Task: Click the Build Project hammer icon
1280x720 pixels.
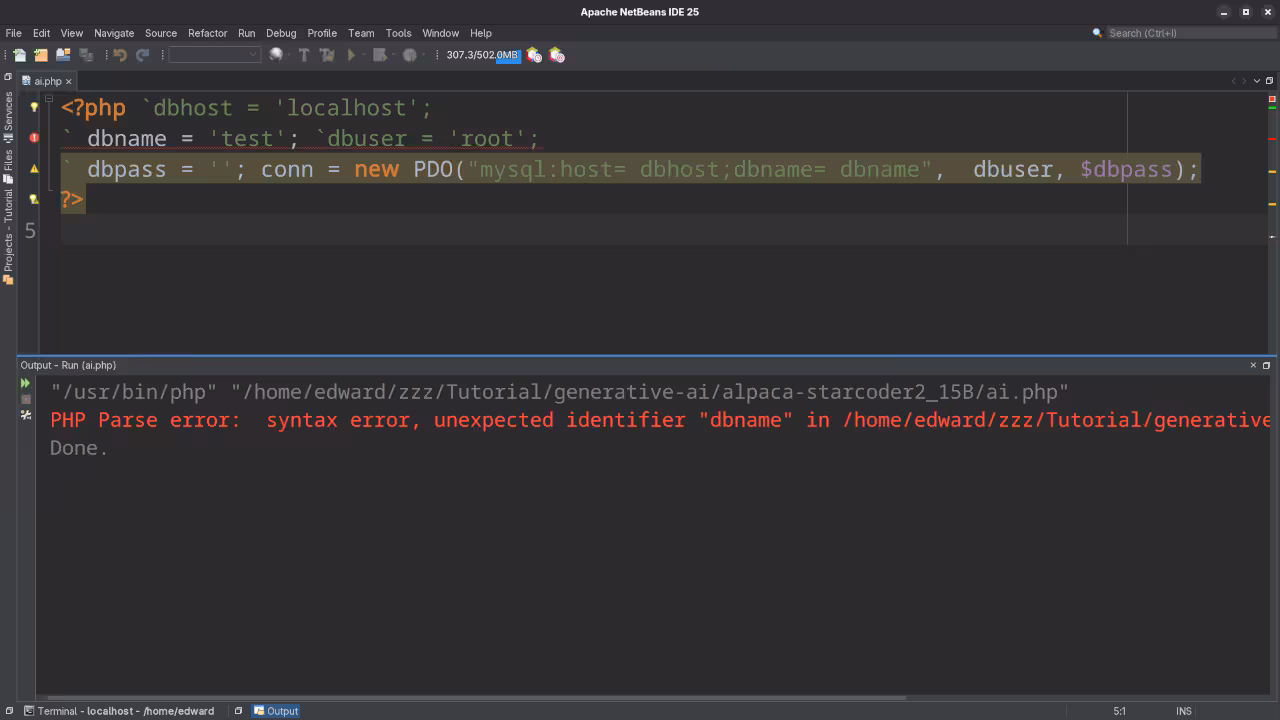Action: (x=304, y=55)
